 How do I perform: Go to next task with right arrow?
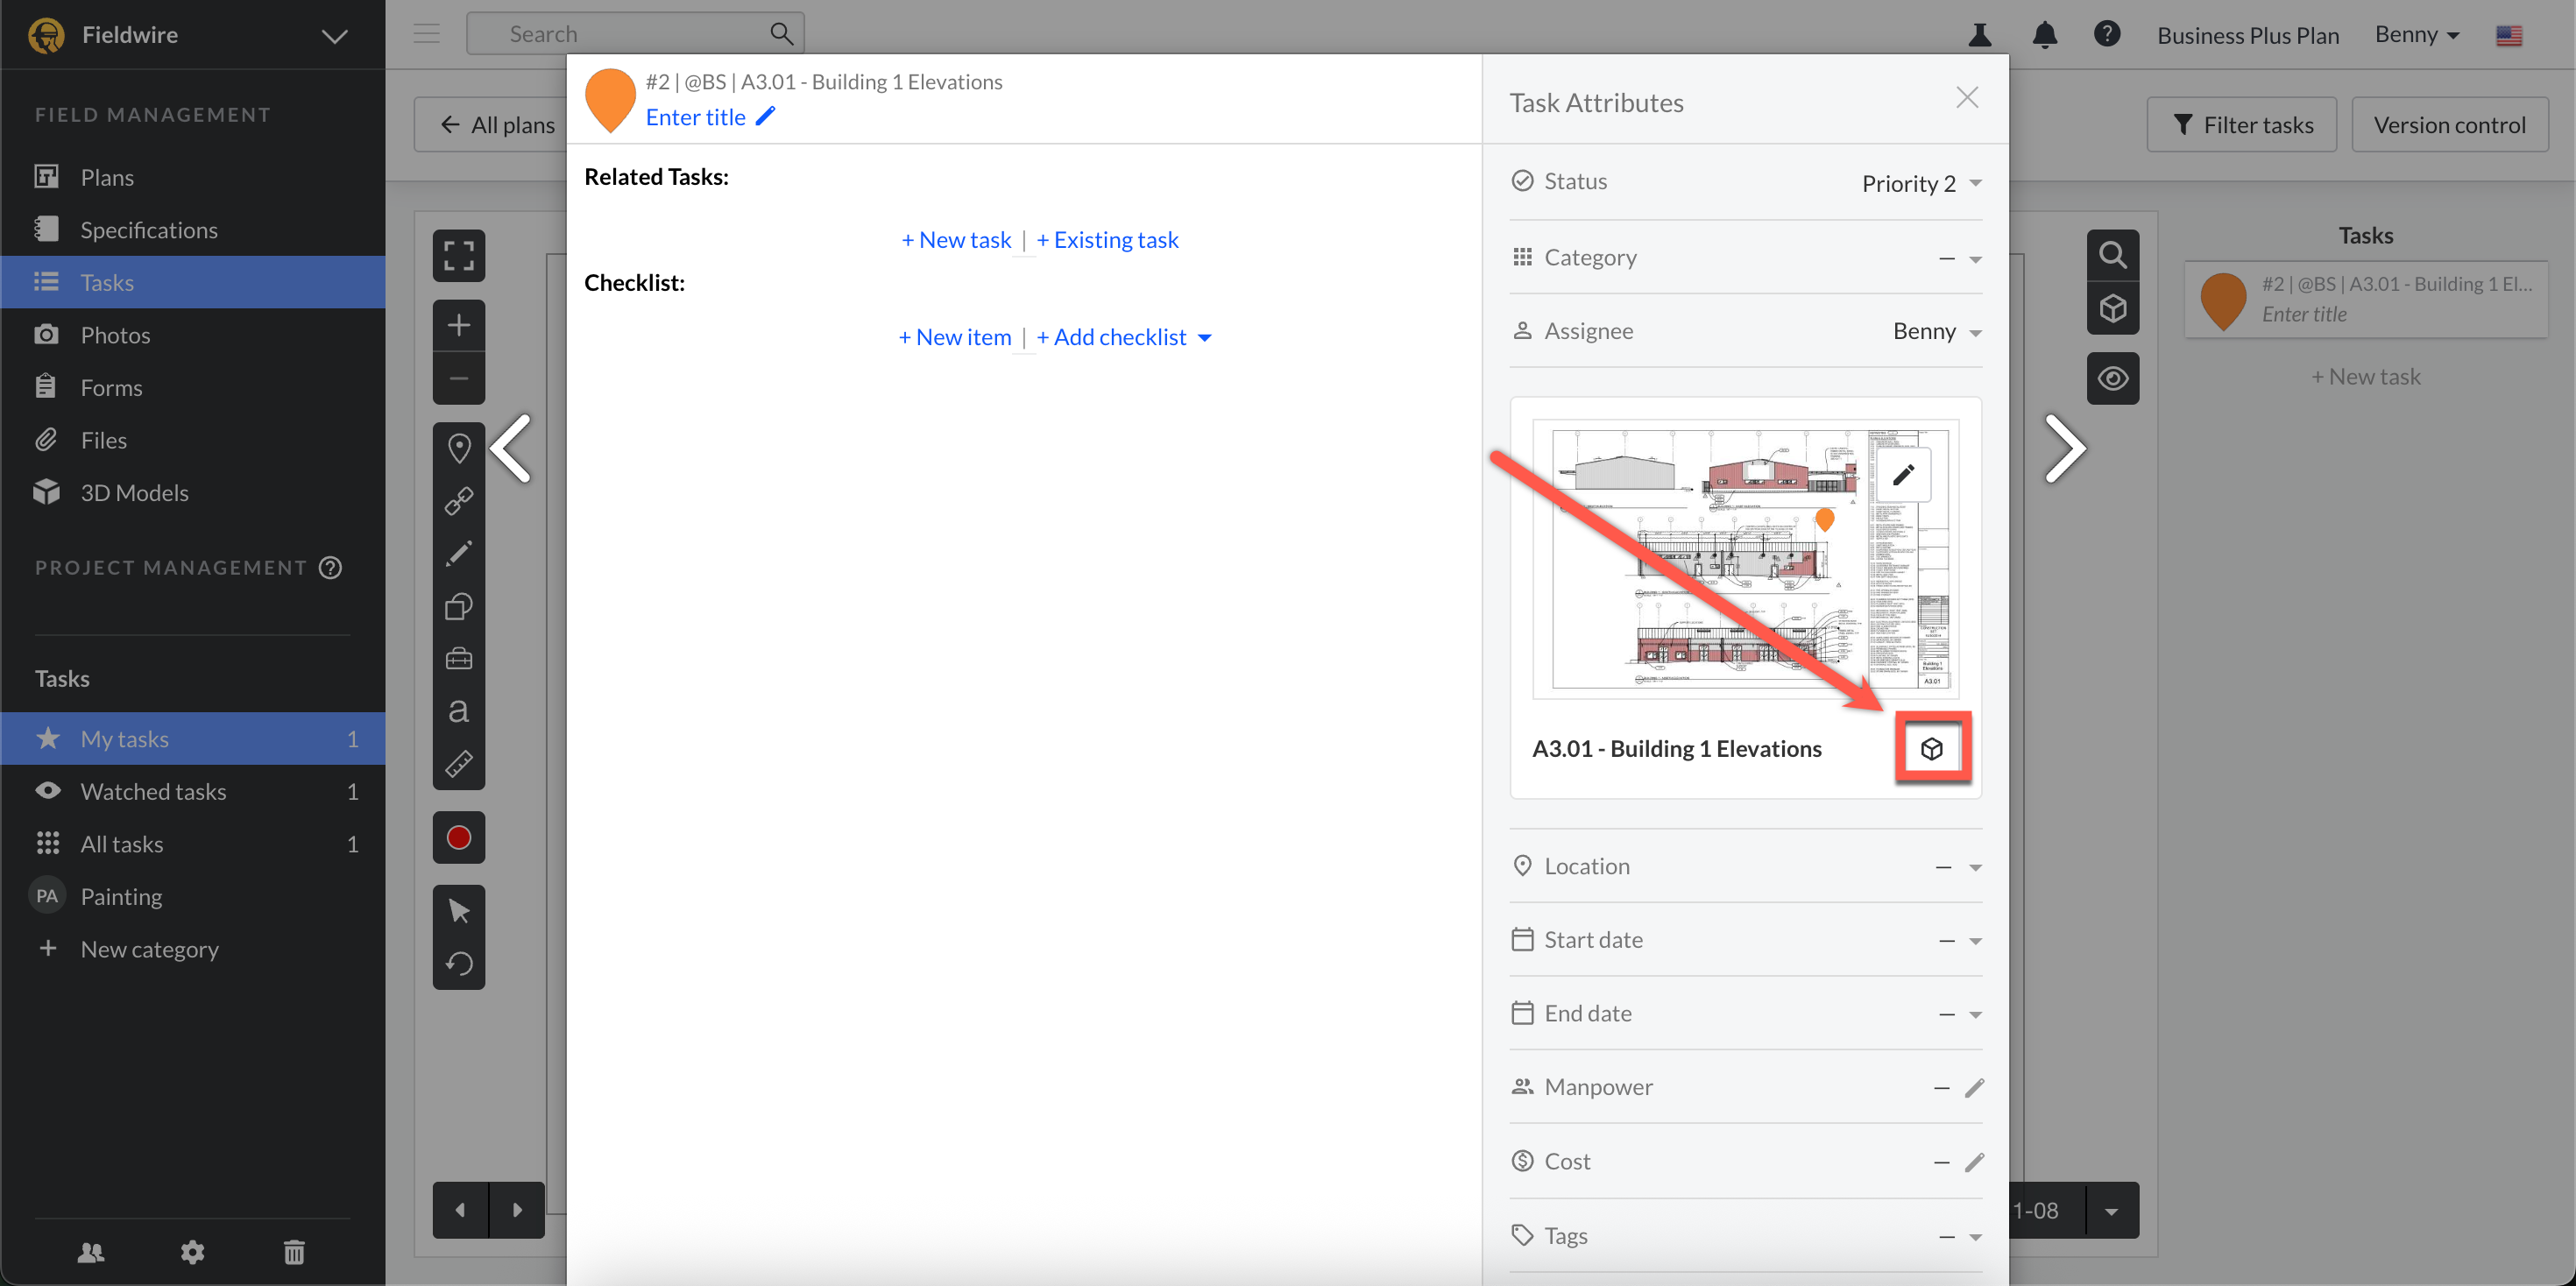pos(2063,449)
